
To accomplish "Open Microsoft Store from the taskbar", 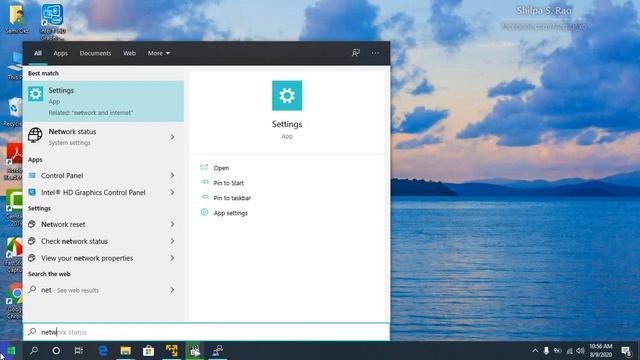I will tap(149, 351).
